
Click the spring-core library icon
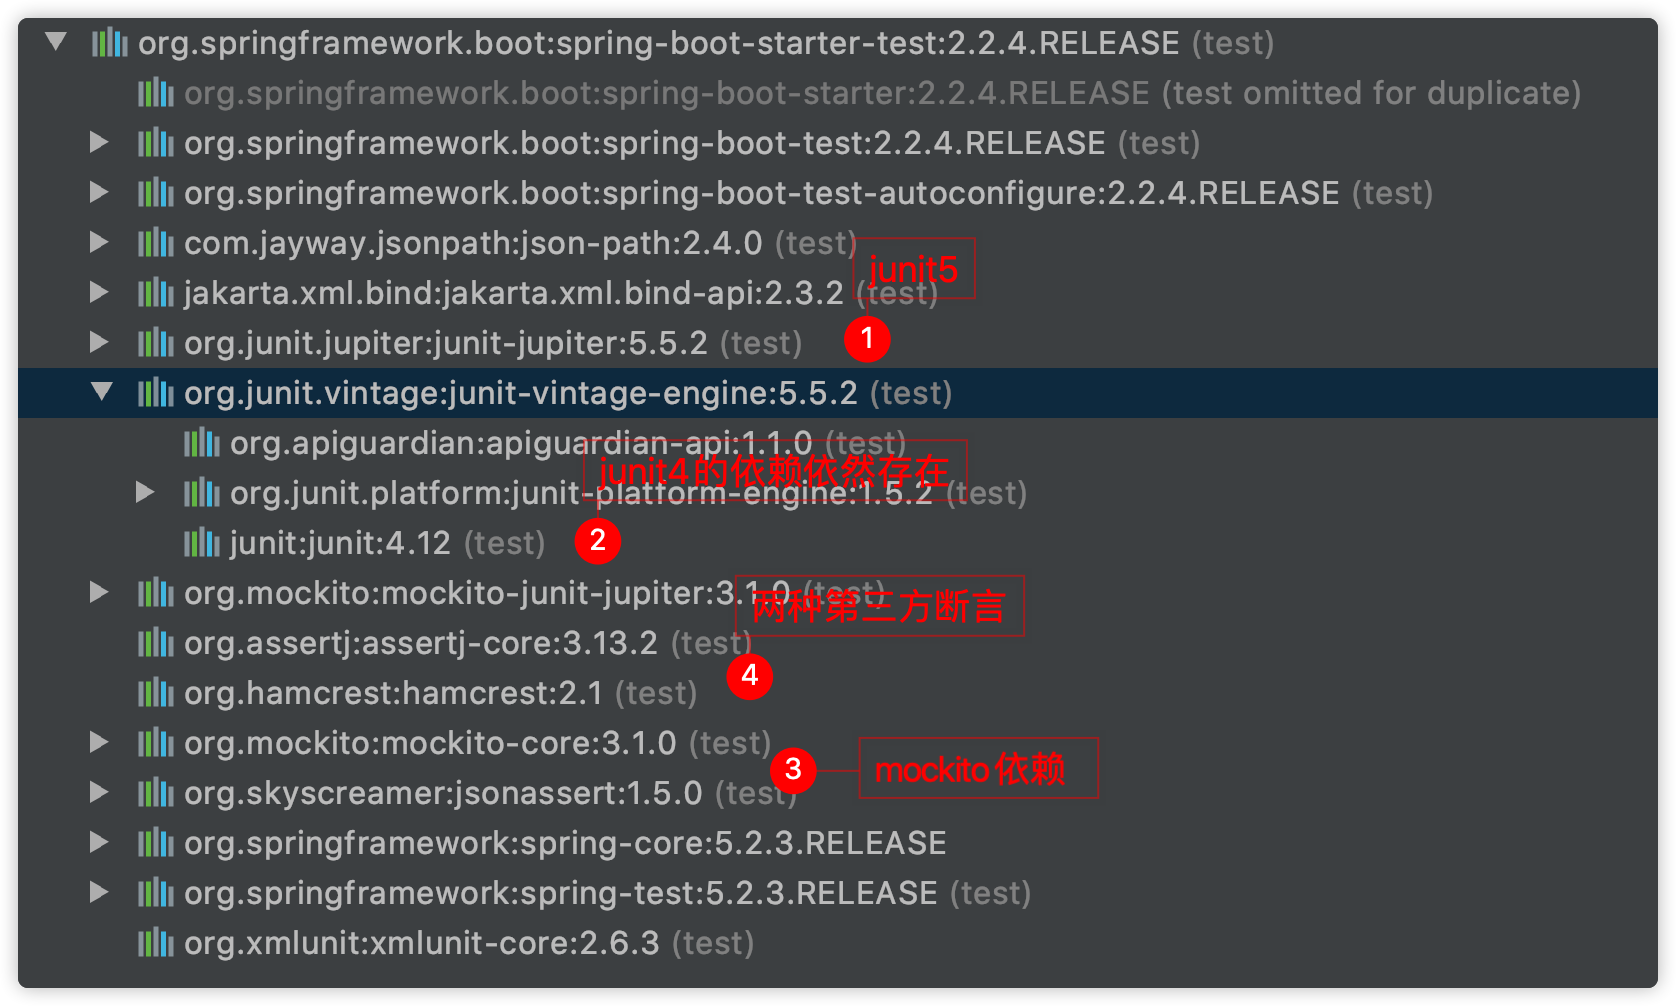(155, 843)
